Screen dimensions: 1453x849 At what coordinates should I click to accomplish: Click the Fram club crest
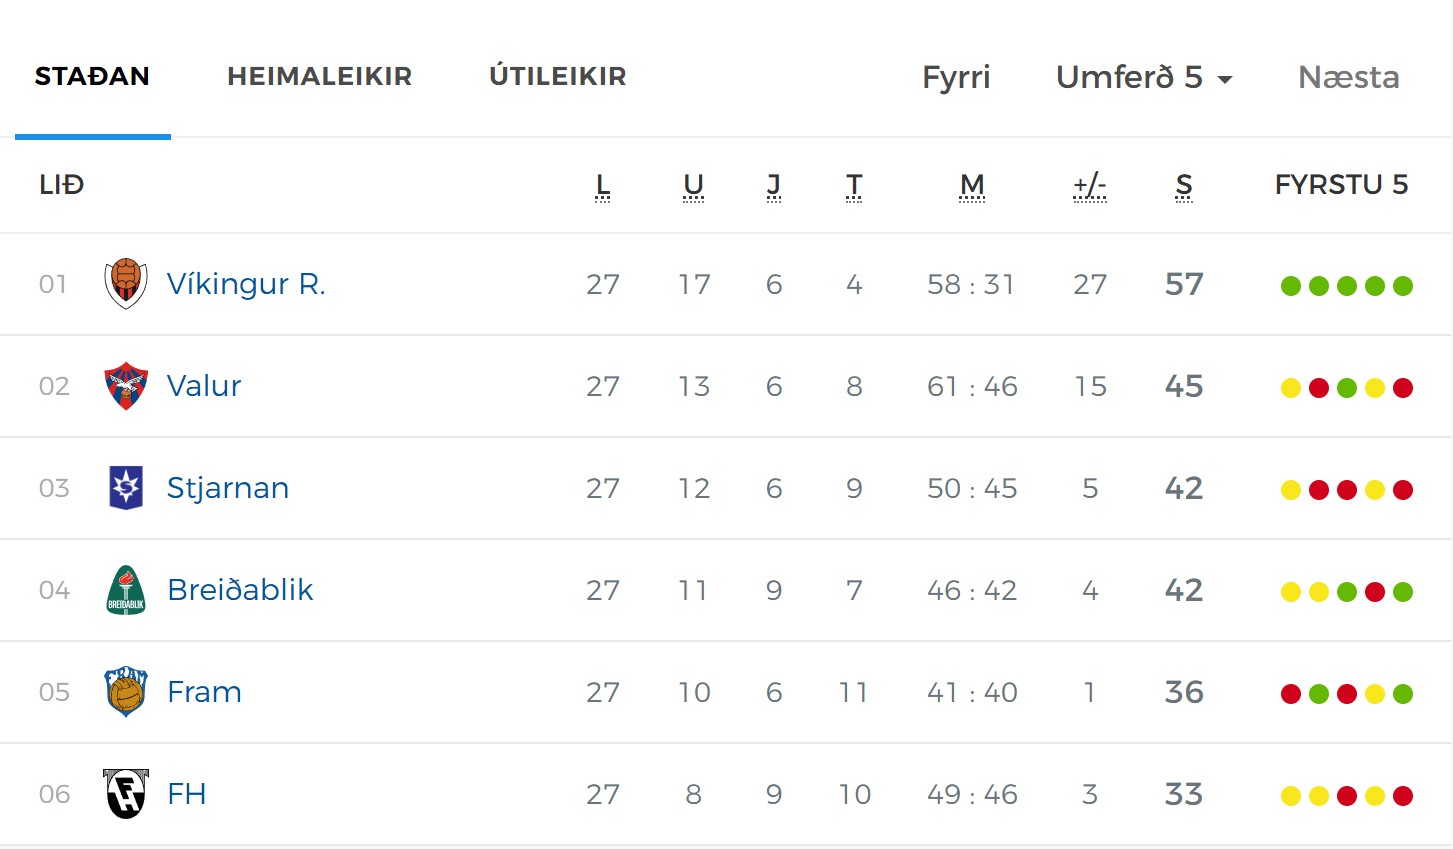click(x=126, y=692)
